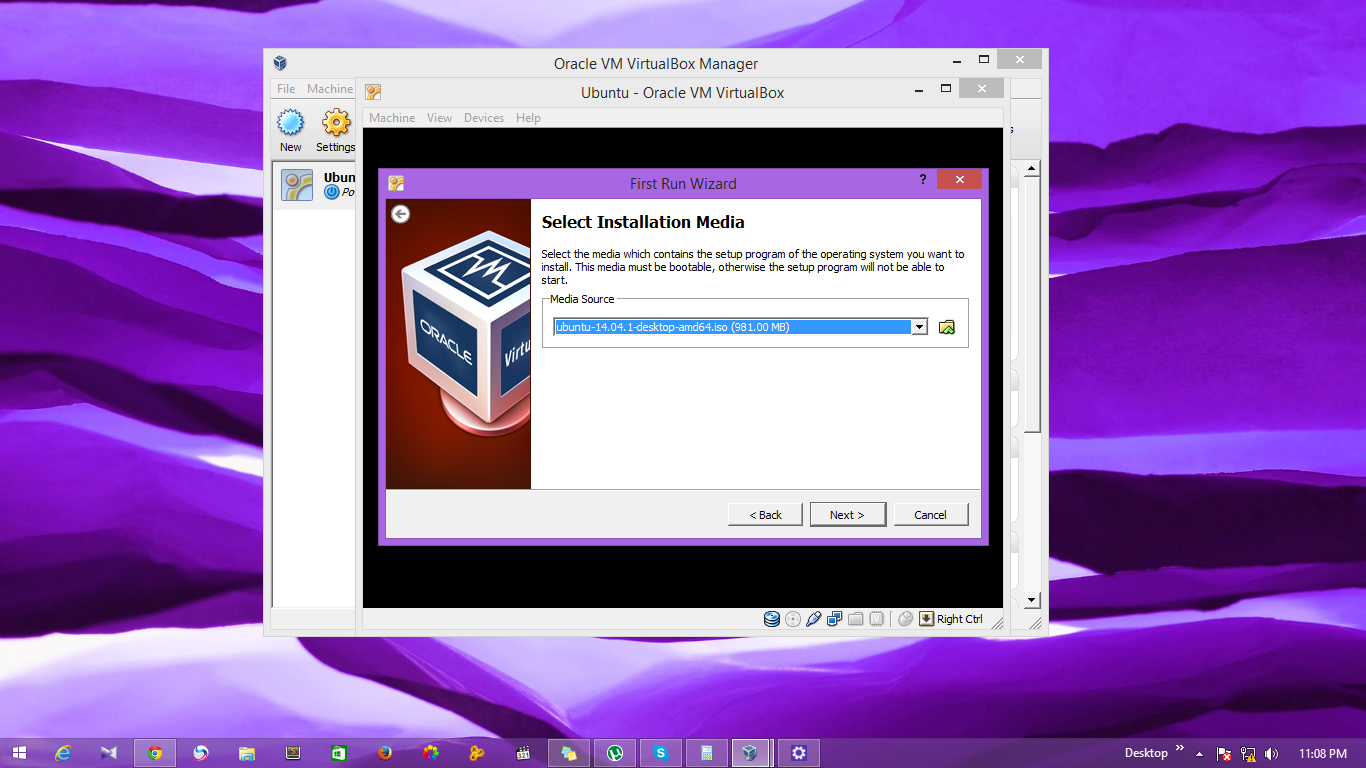The image size is (1366, 768).
Task: Click the Back button in wizard
Action: [766, 514]
